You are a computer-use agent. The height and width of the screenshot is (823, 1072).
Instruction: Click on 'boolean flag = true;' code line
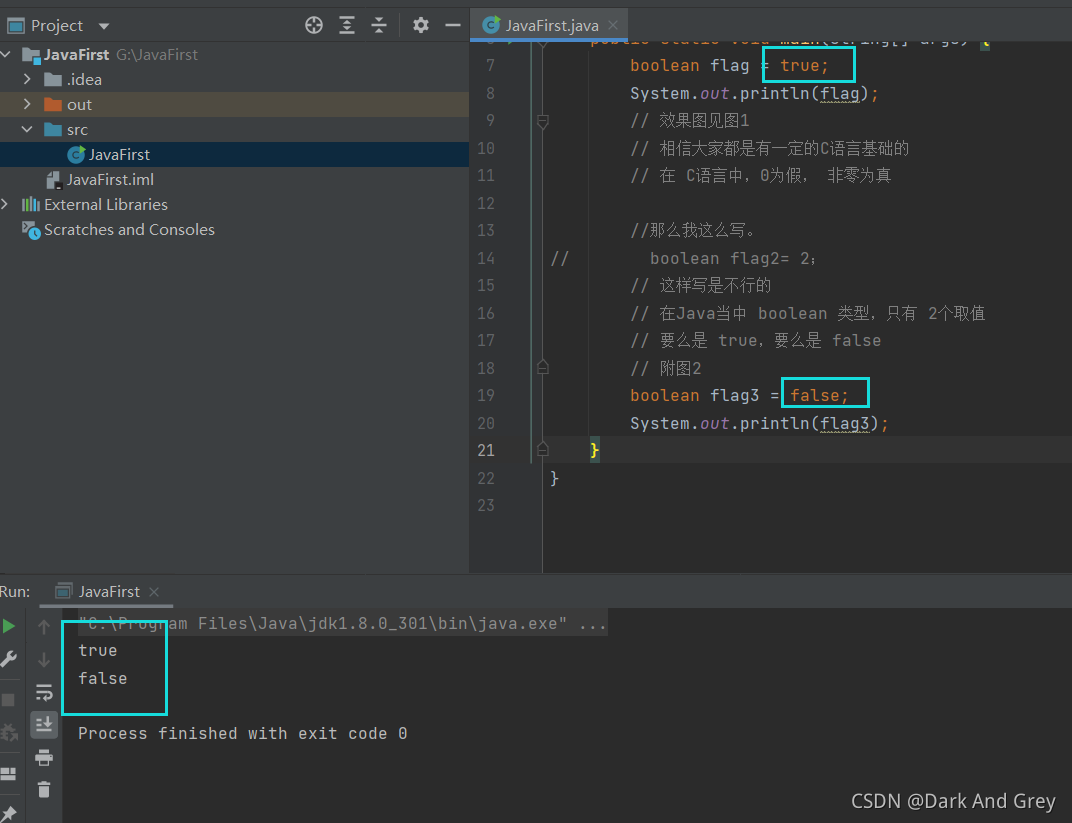click(x=729, y=66)
